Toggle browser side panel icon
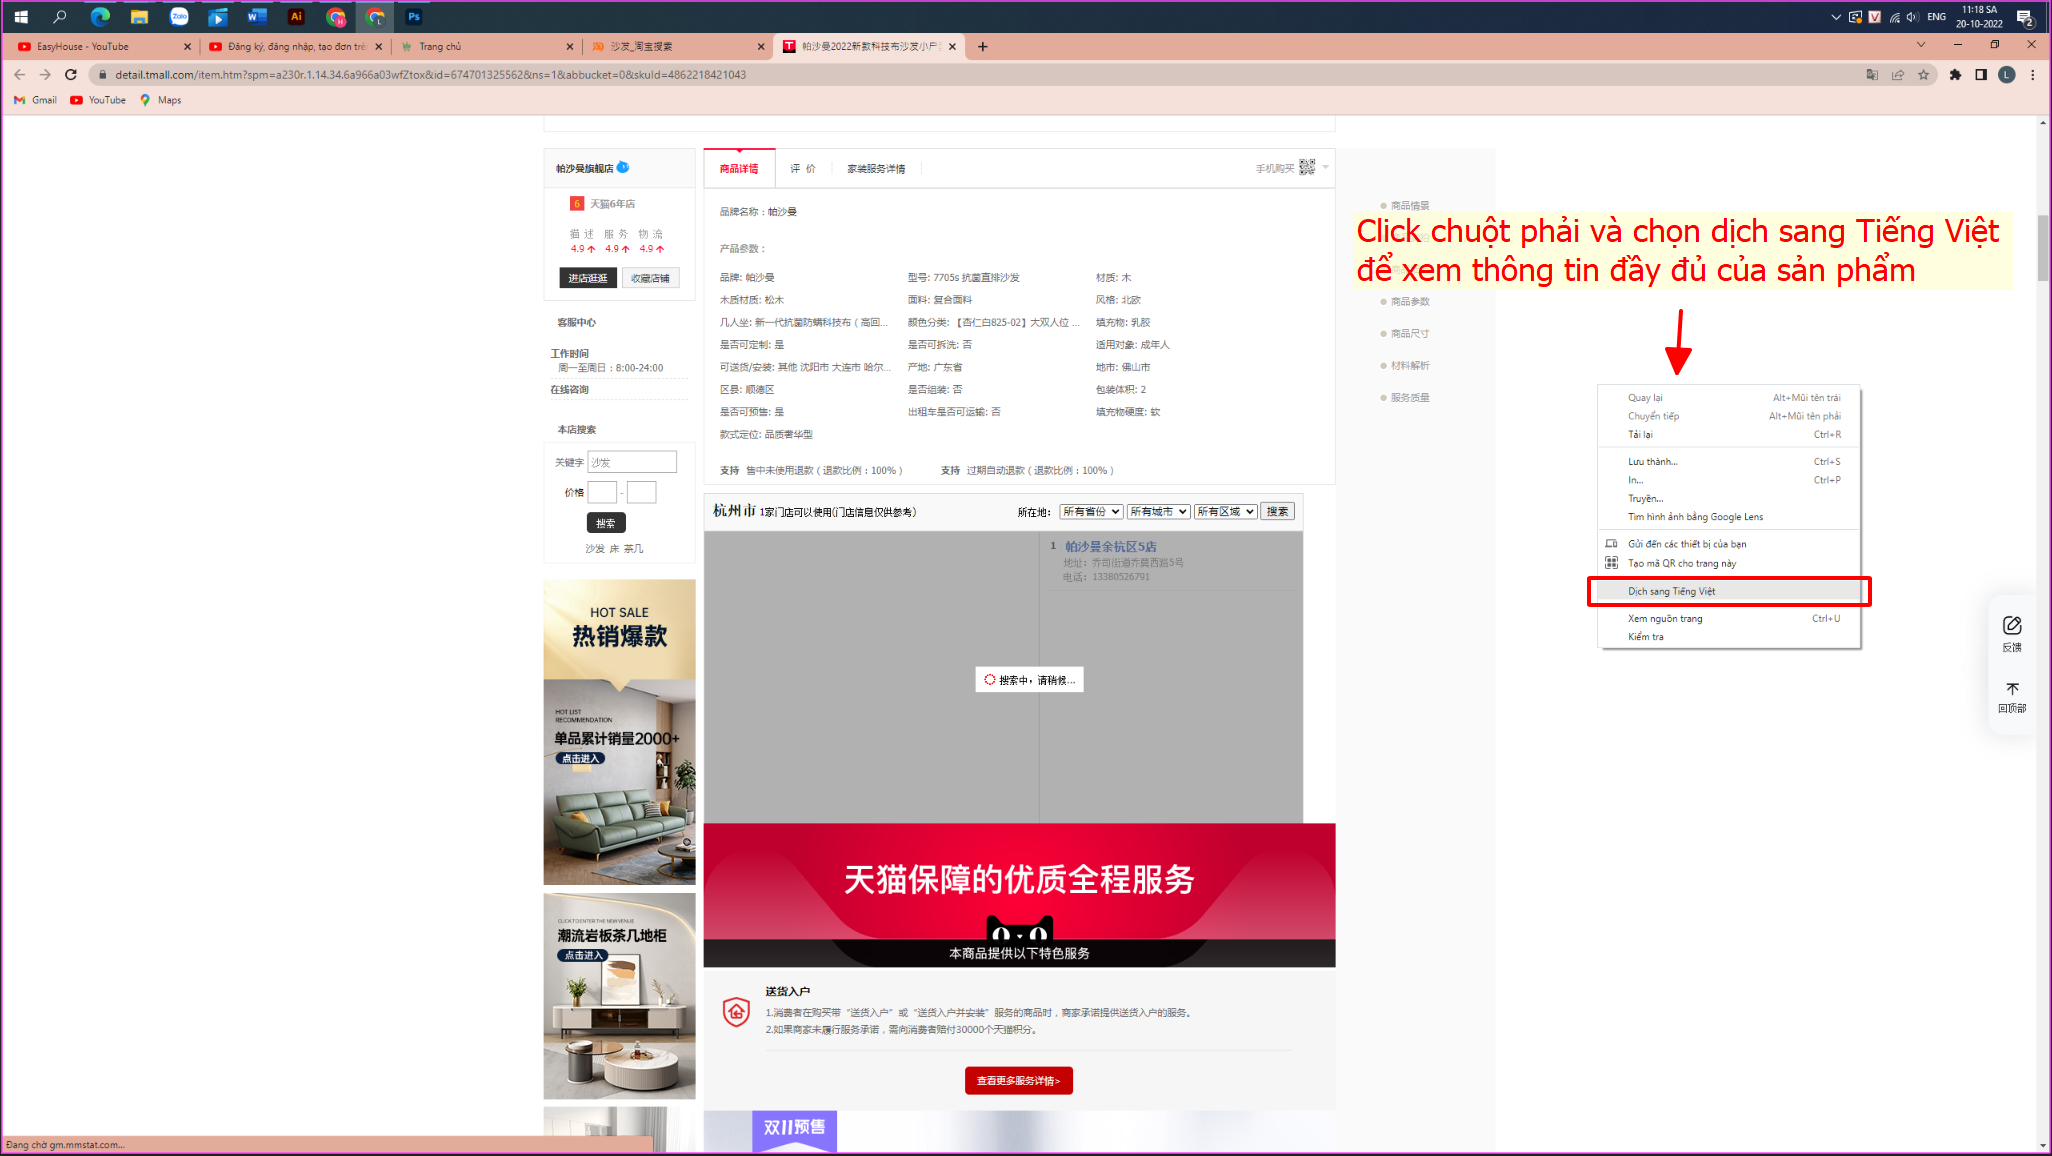Image resolution: width=2052 pixels, height=1156 pixels. [x=1981, y=75]
